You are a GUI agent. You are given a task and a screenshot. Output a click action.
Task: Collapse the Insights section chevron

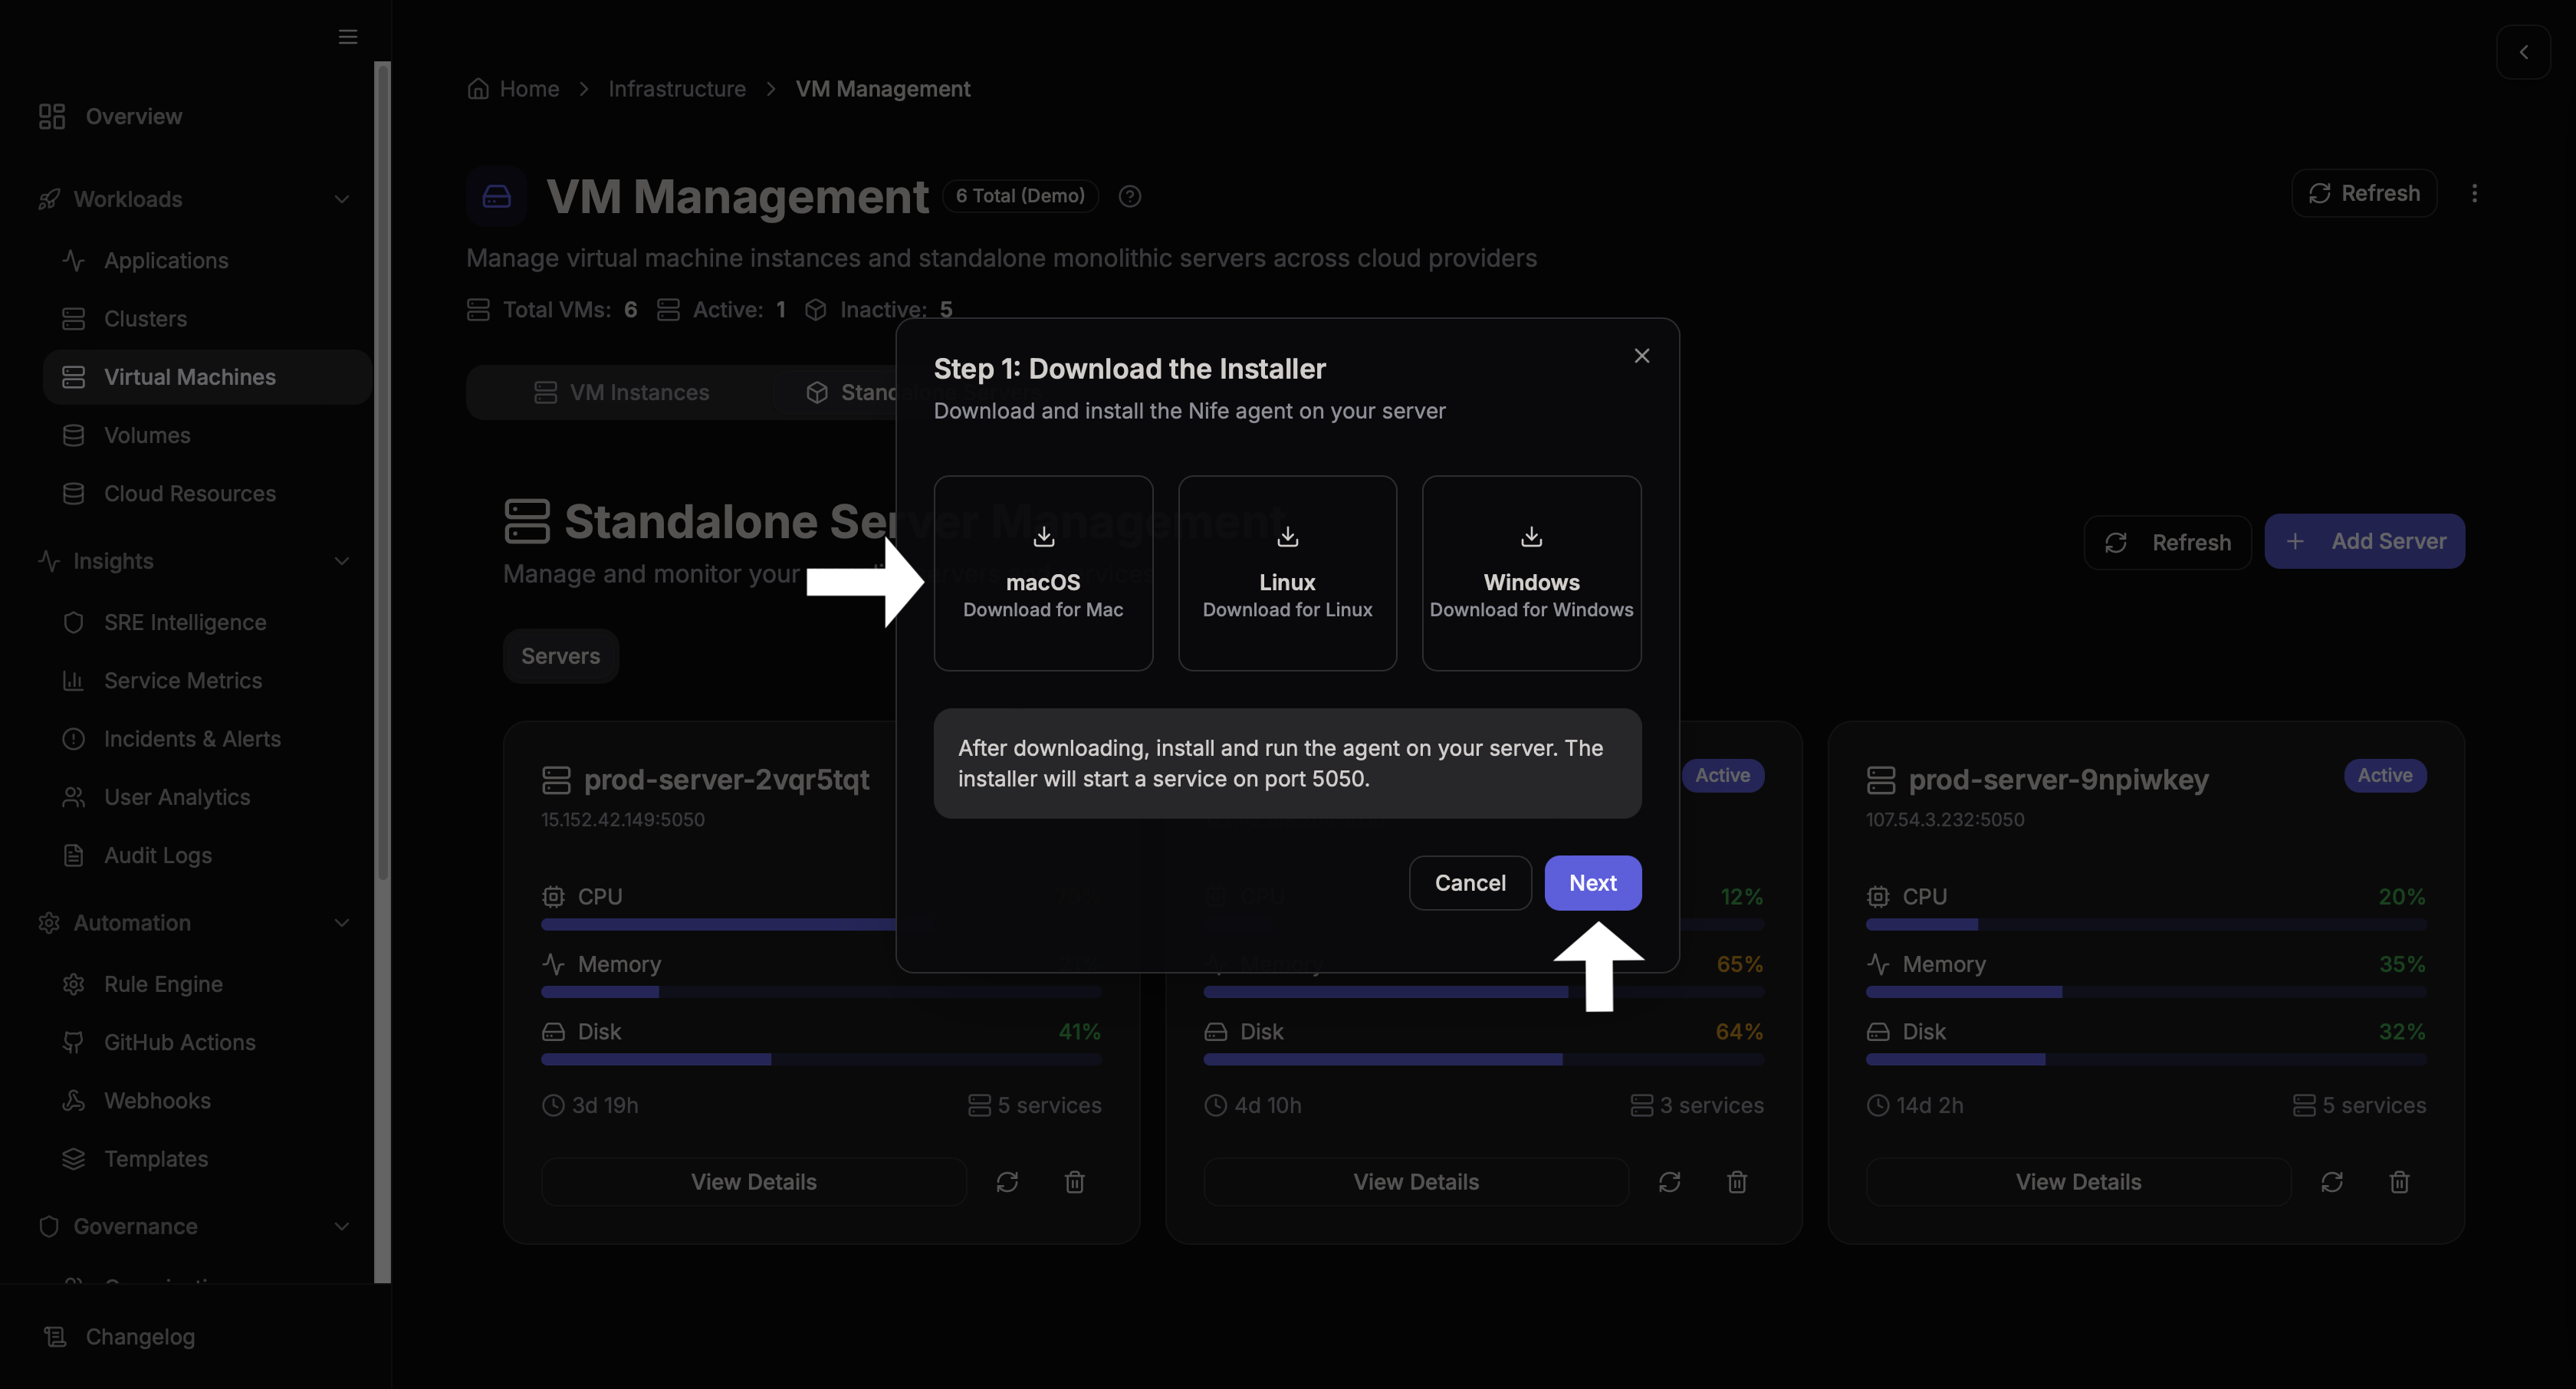pyautogui.click(x=341, y=561)
